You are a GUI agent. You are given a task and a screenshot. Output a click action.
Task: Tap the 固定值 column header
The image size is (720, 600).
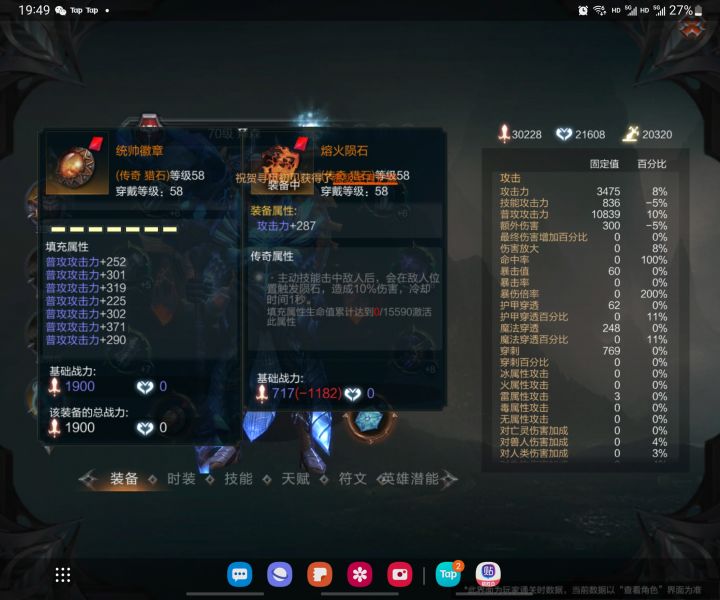pos(604,164)
